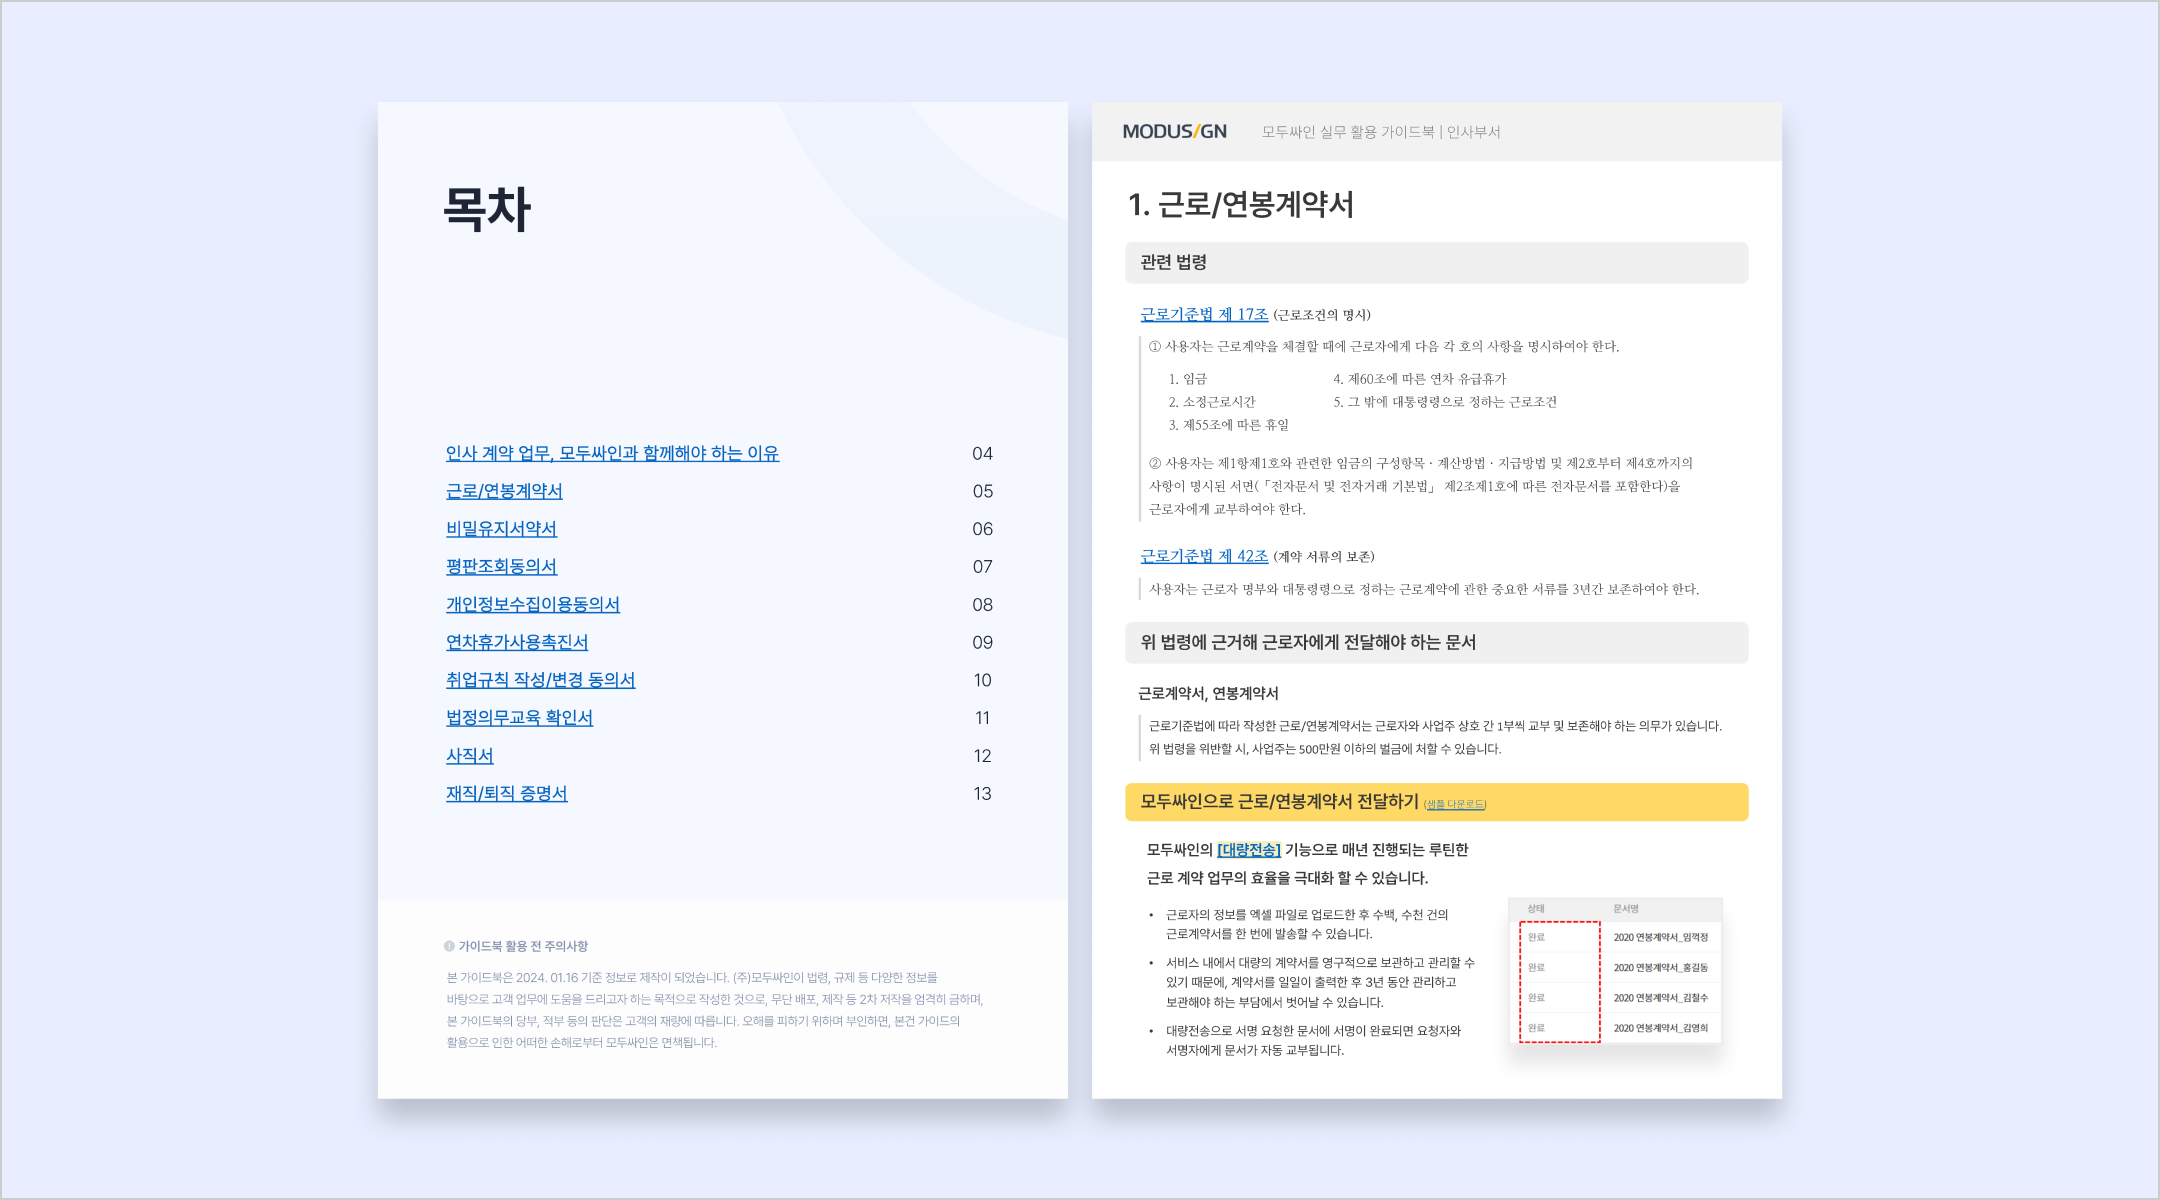Open the 비밀유지서약서 contents link
This screenshot has height=1200, width=2160.
pyautogui.click(x=501, y=529)
